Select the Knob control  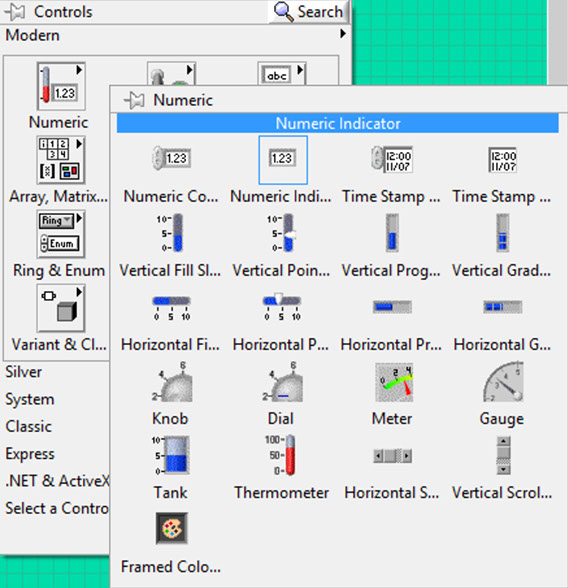pyautogui.click(x=172, y=382)
